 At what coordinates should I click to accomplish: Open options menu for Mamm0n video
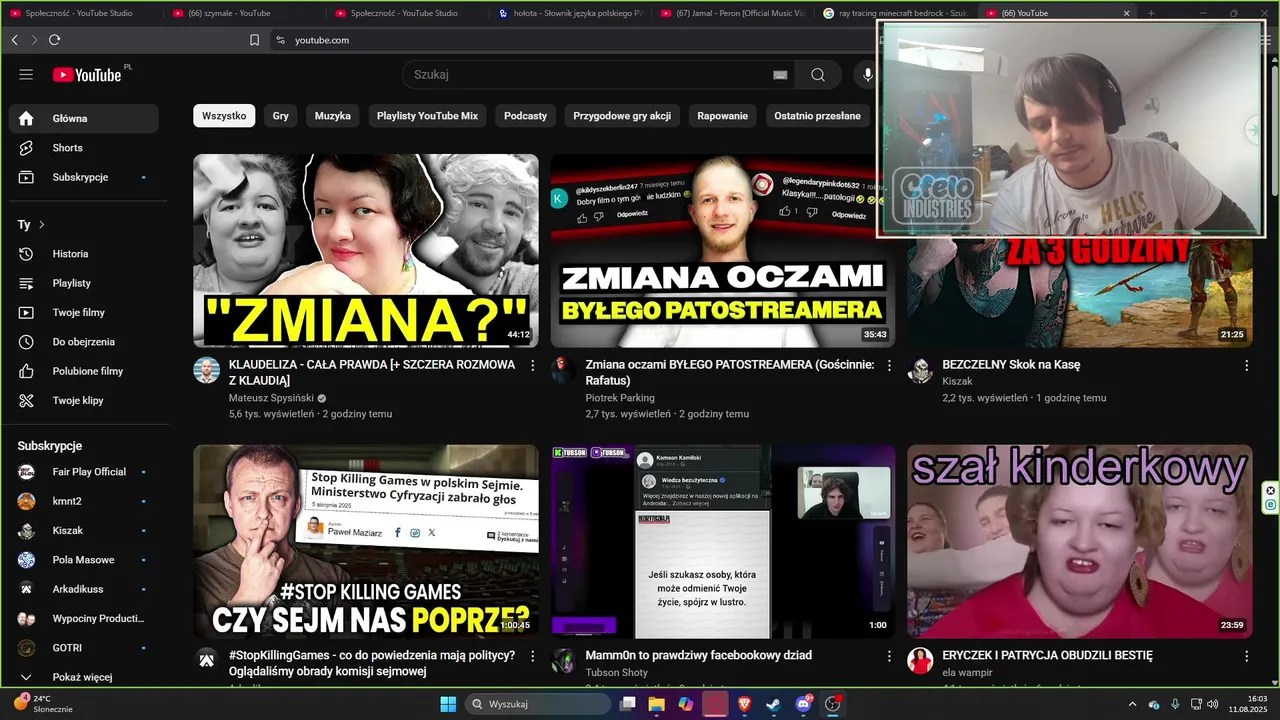[x=889, y=656]
